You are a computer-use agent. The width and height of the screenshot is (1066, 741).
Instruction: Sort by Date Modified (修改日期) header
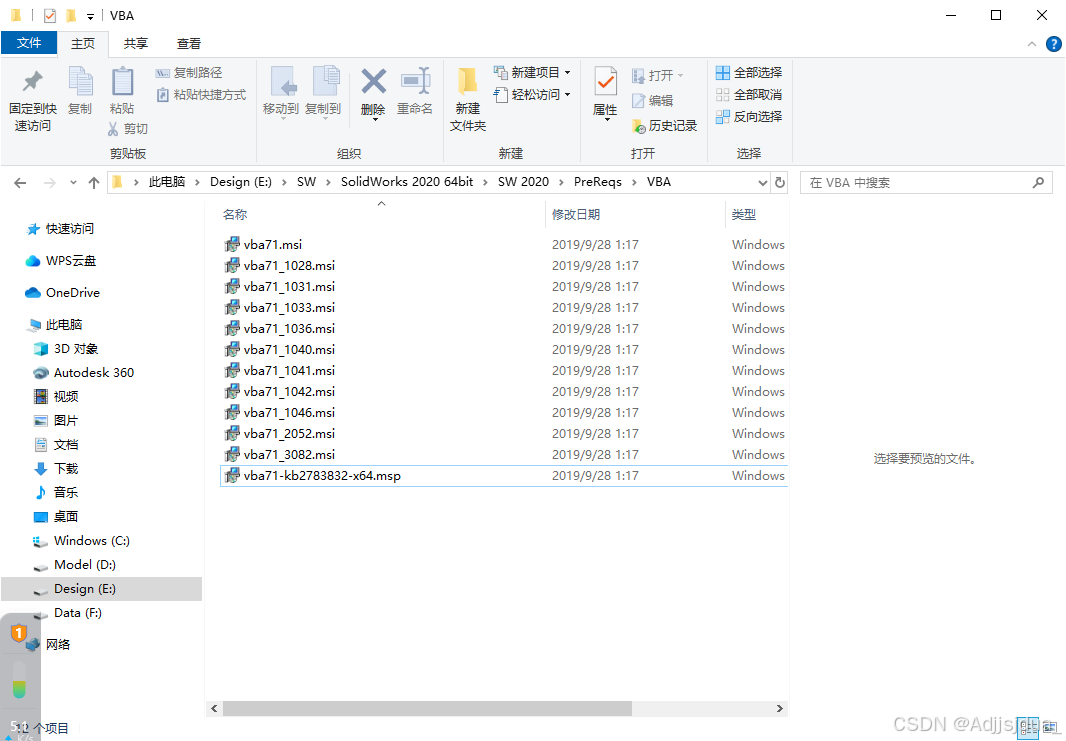pos(576,215)
